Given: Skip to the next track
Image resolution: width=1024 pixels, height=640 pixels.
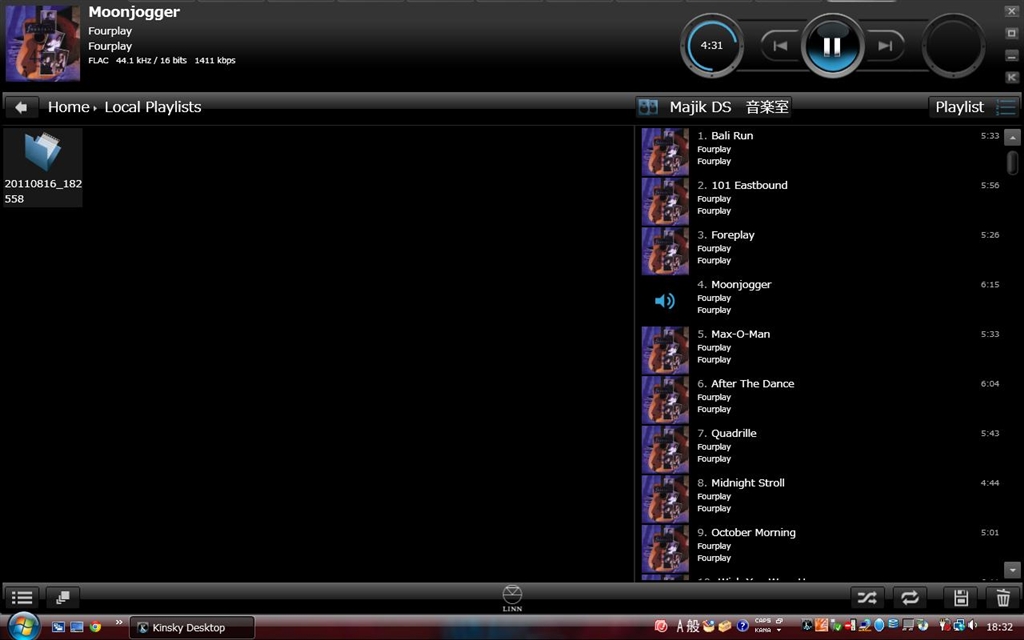Looking at the screenshot, I should pos(885,46).
